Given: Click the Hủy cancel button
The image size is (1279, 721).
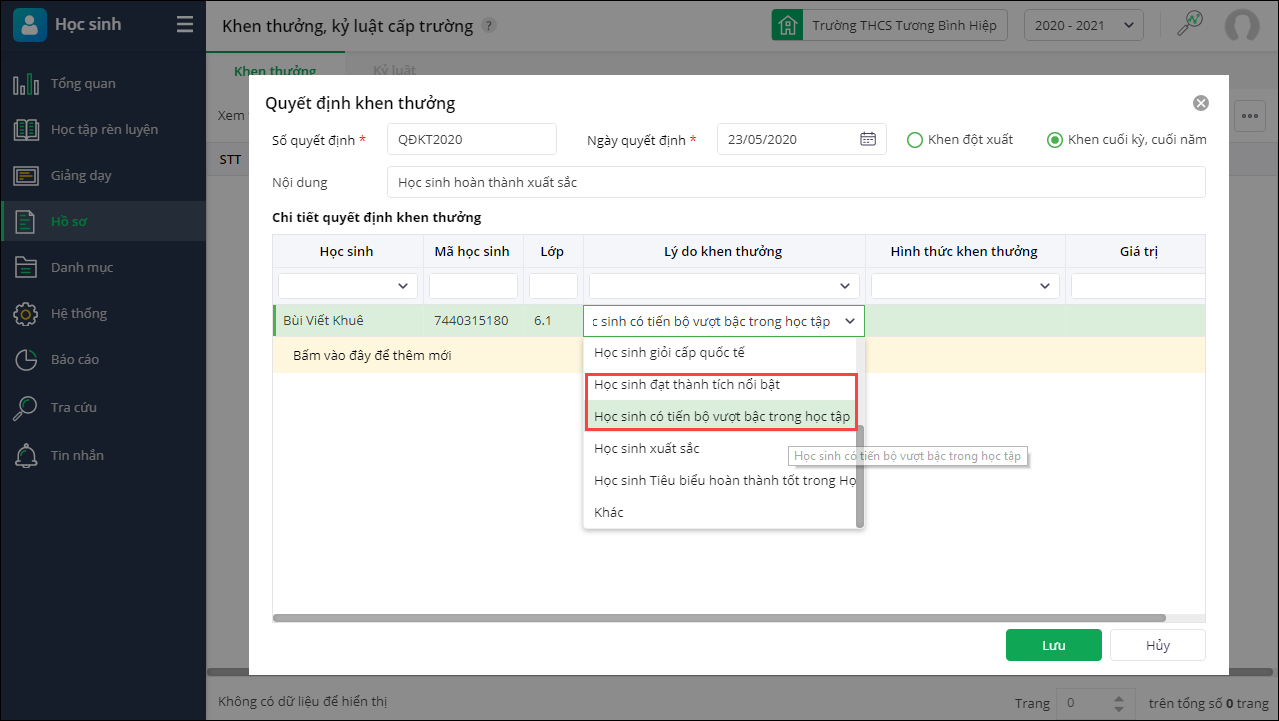Looking at the screenshot, I should [x=1158, y=645].
